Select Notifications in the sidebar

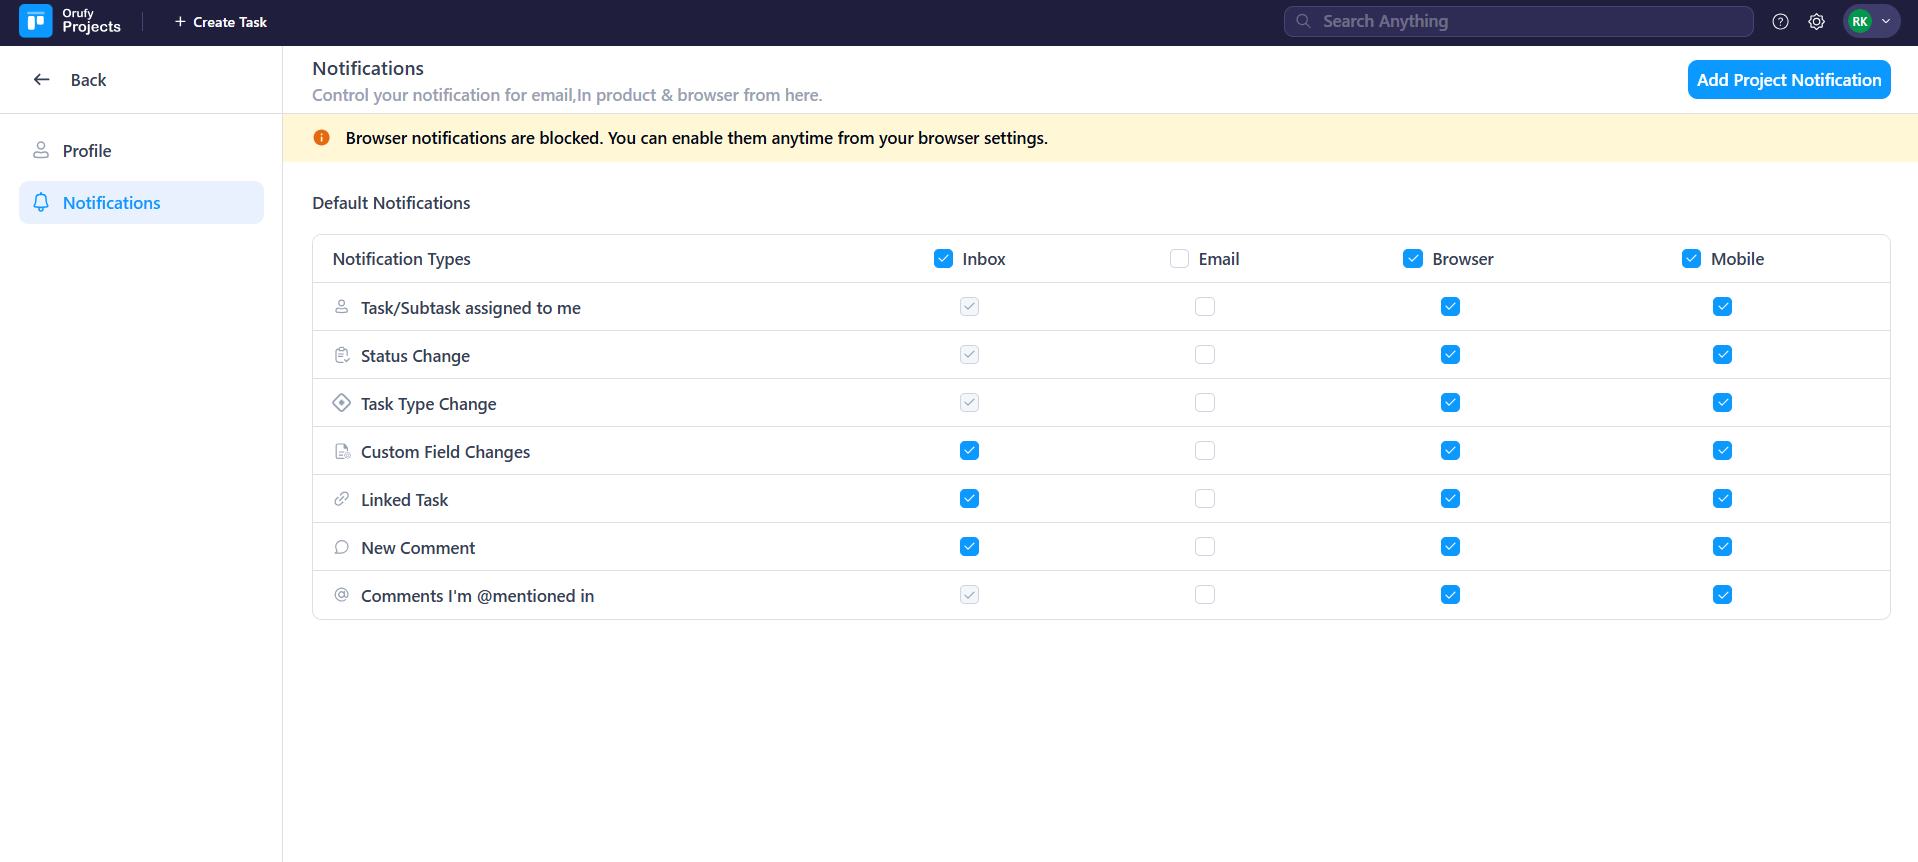111,203
